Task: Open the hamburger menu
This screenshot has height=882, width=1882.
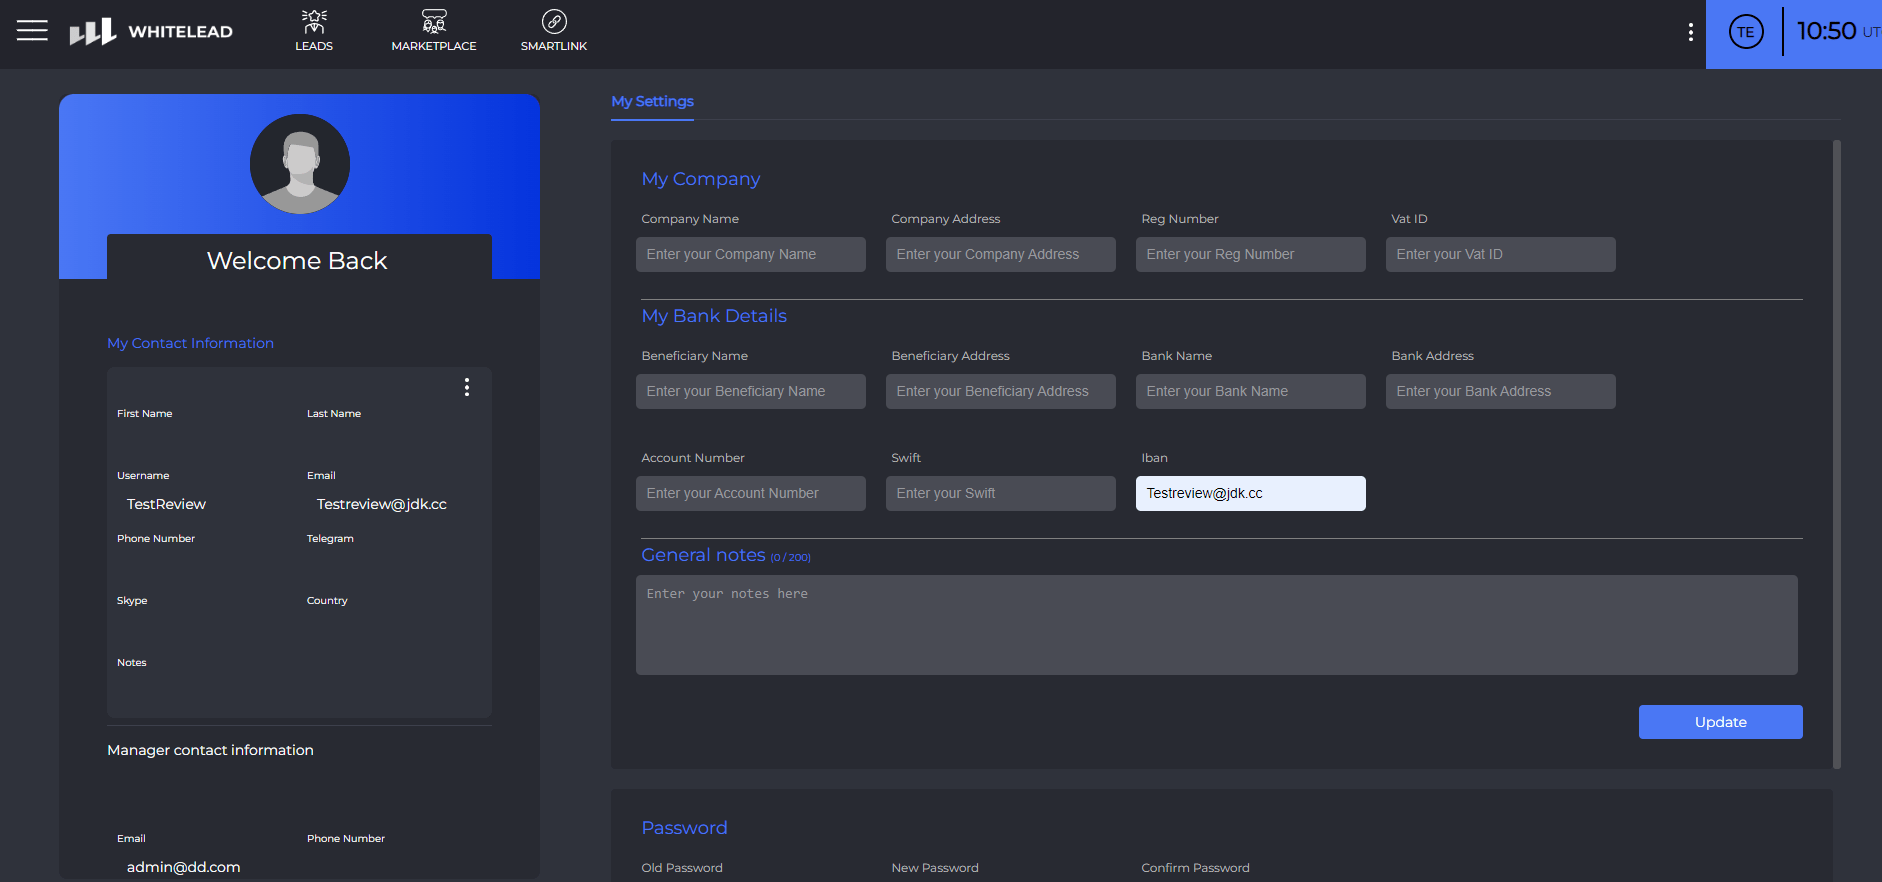Action: coord(32,31)
